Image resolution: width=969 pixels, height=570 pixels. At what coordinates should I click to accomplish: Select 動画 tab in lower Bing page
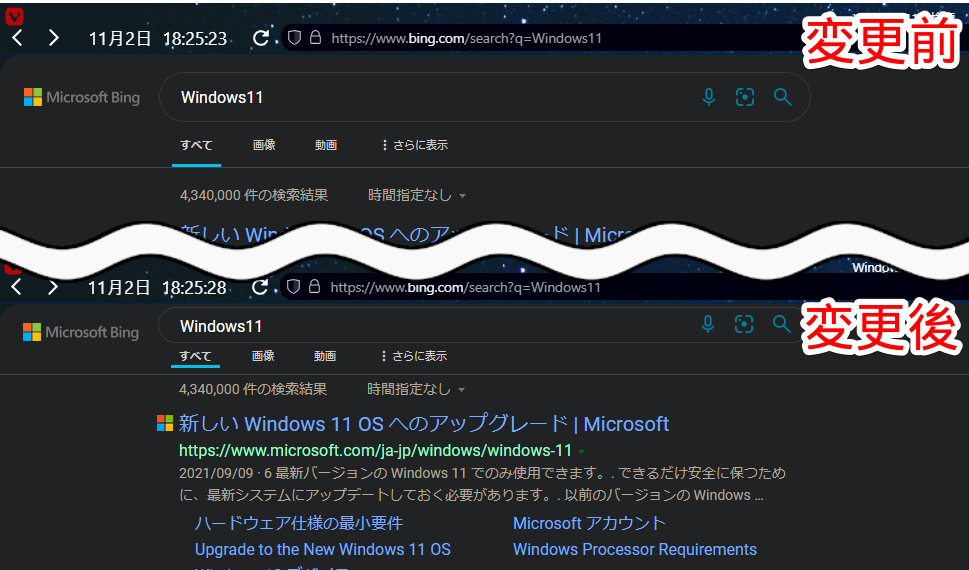tap(324, 356)
